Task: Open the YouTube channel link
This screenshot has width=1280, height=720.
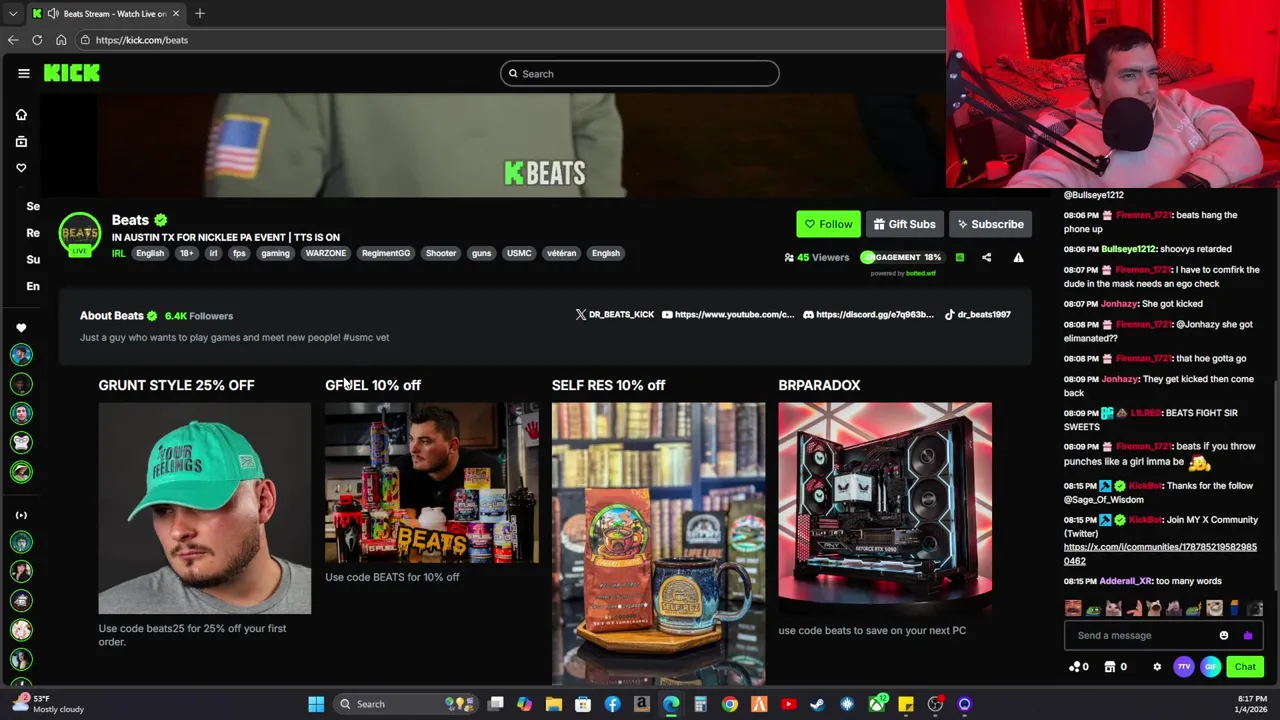Action: click(x=728, y=314)
